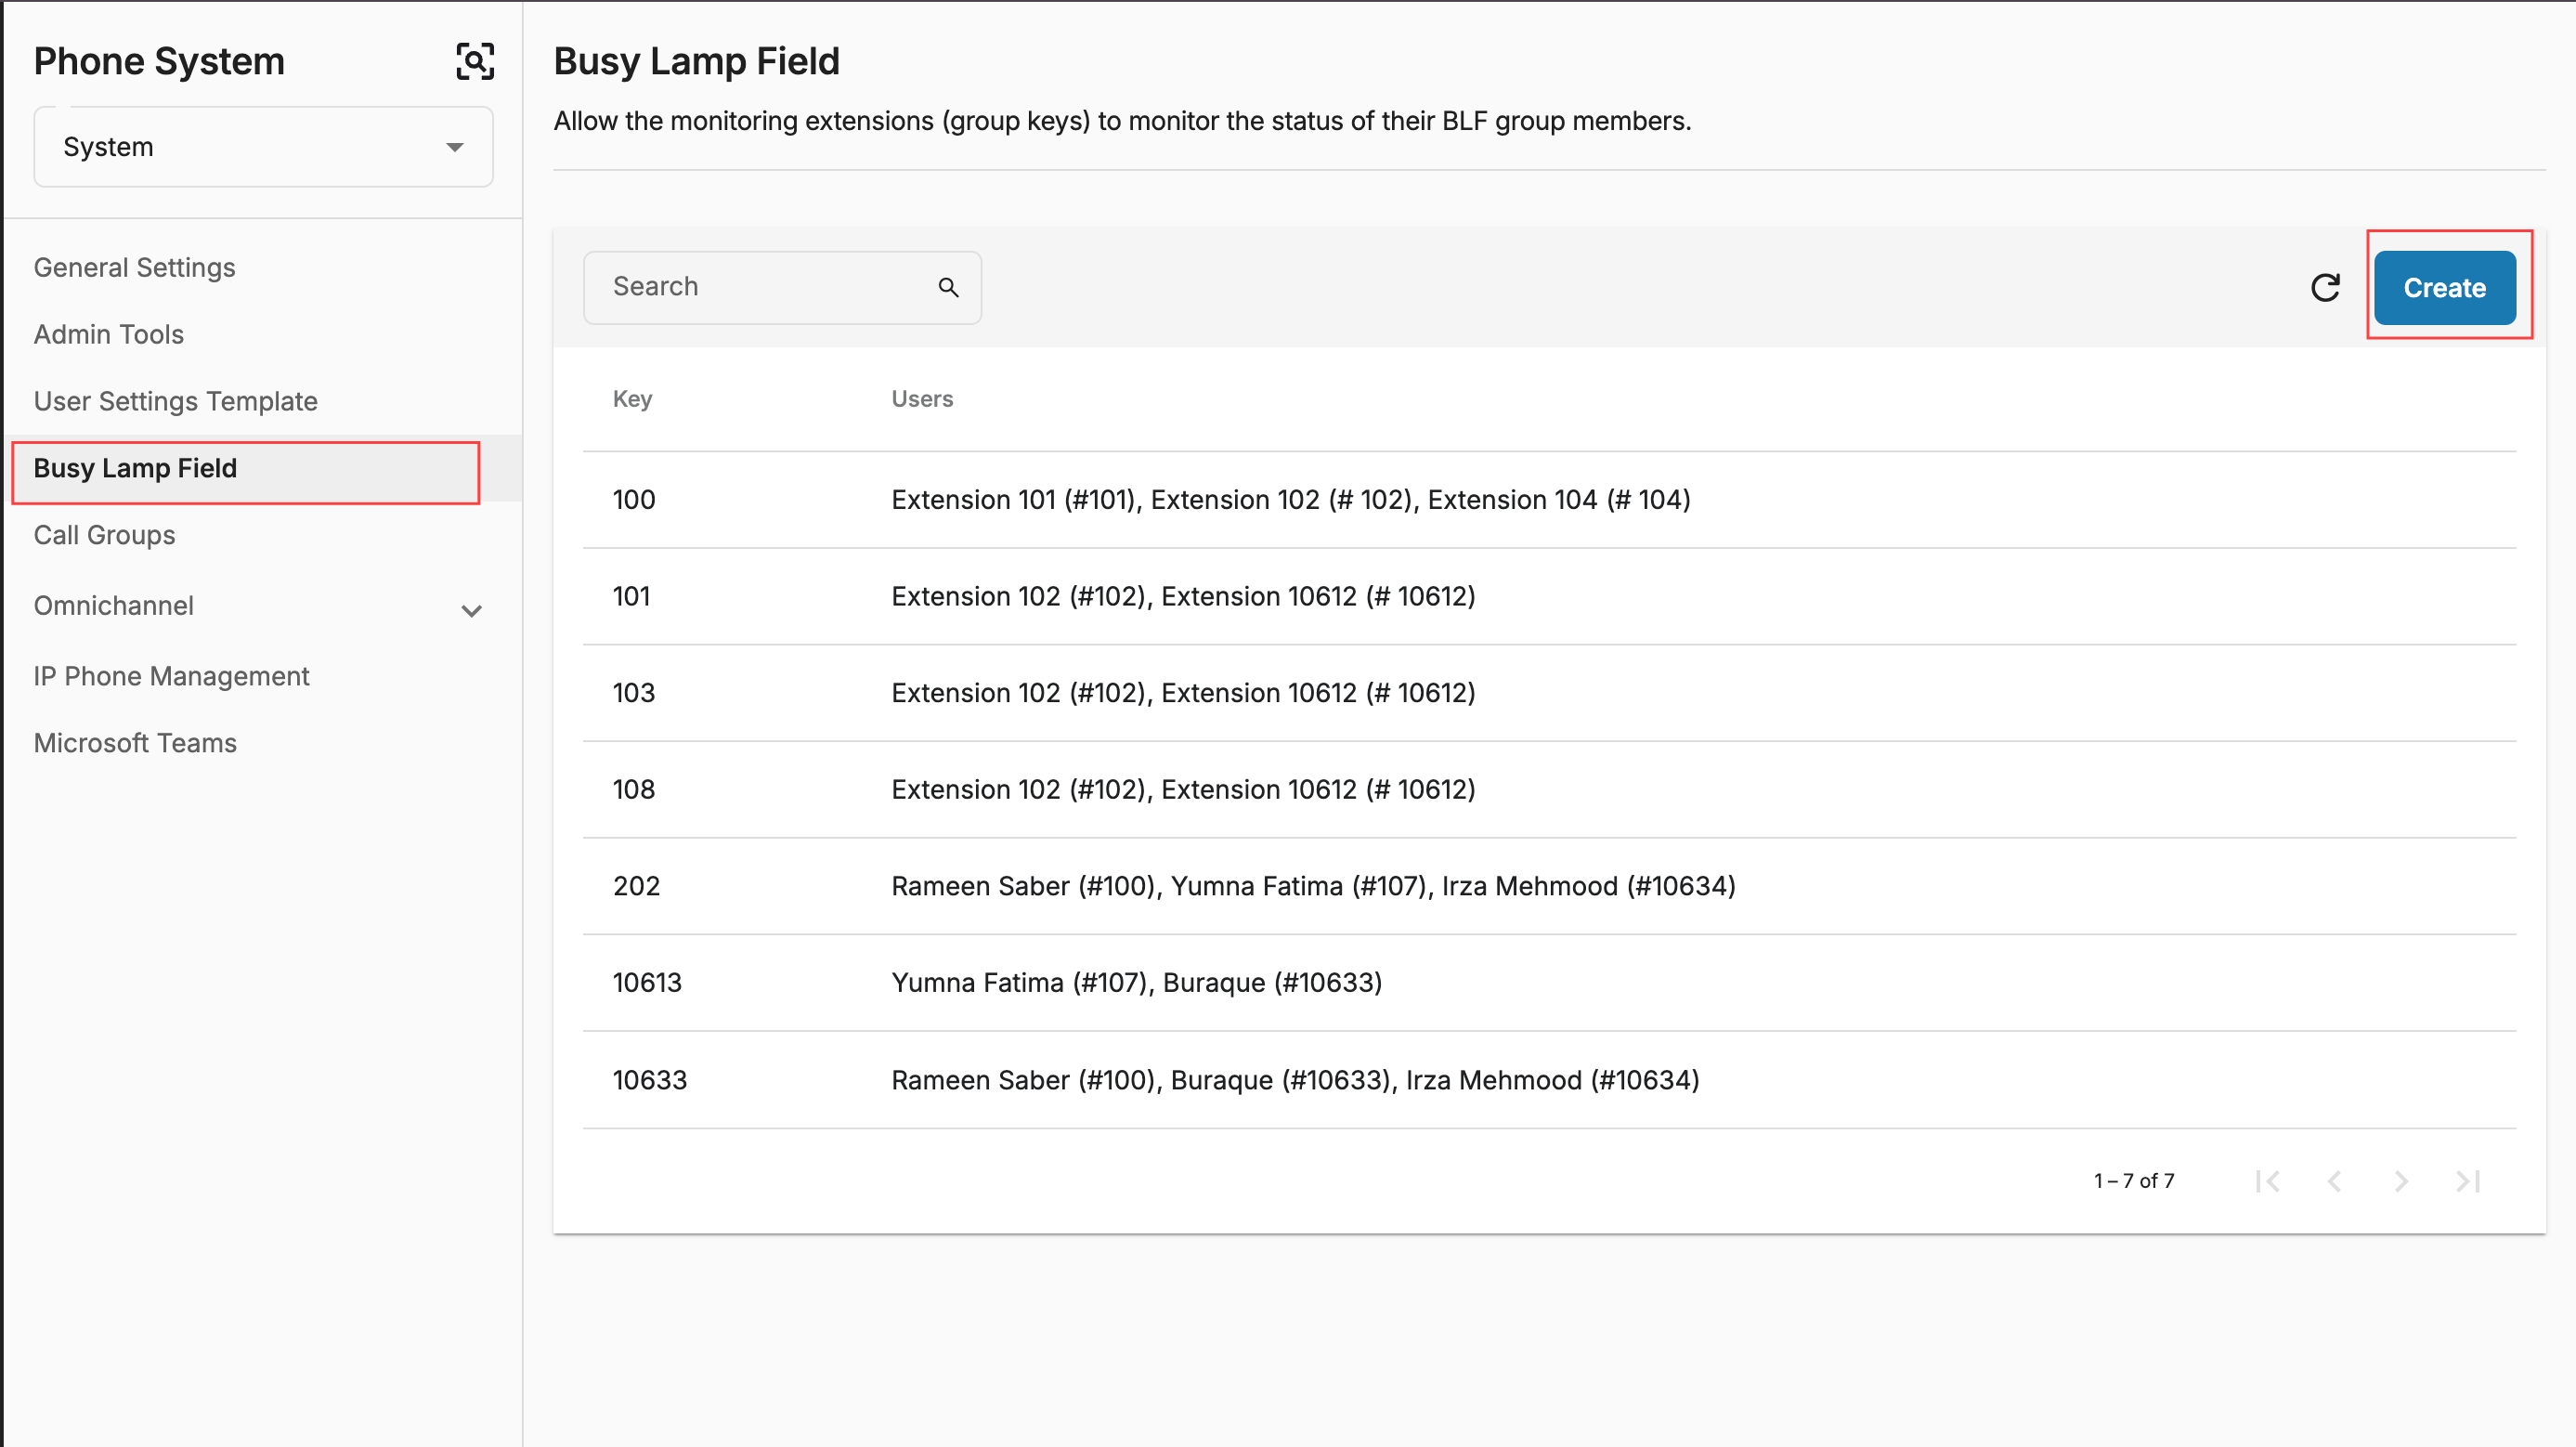Viewport: 2576px width, 1447px height.
Task: Click users list starting Rameen Saber, Yumna Fatima
Action: pos(1314,886)
